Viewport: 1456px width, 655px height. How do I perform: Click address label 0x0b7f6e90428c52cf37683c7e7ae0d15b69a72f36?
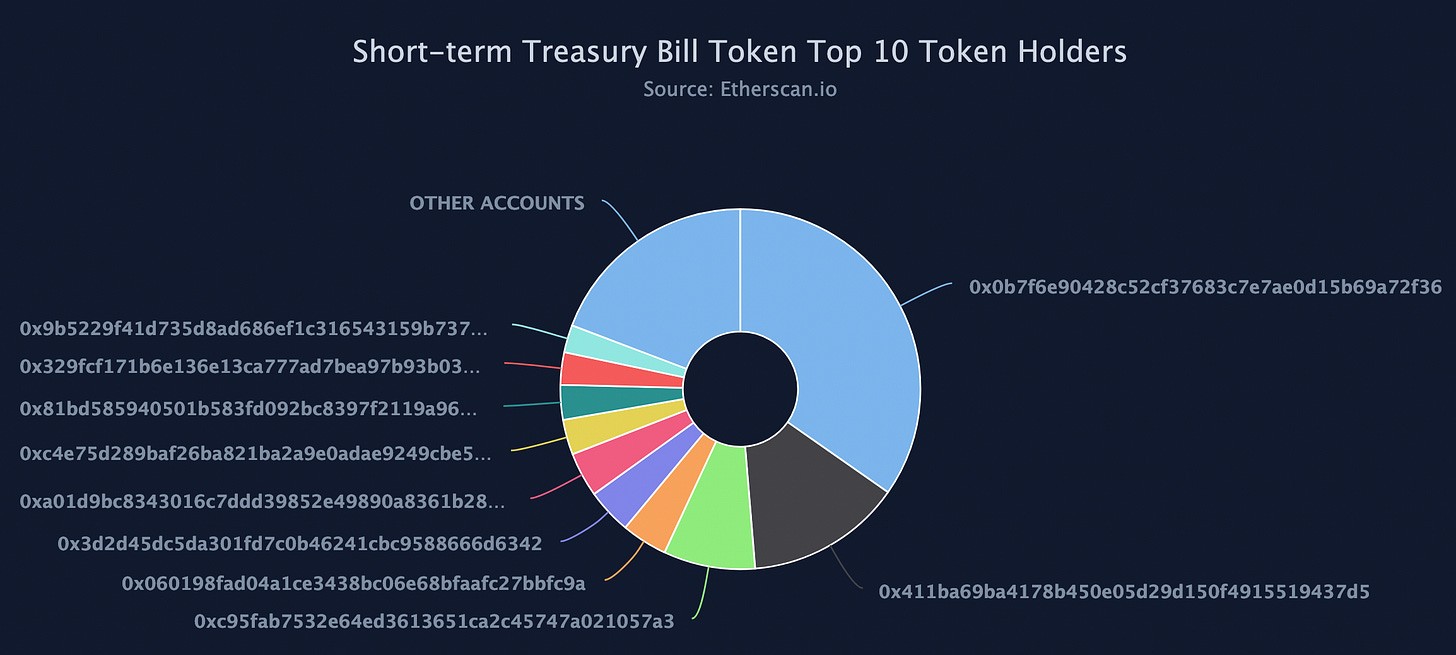(x=1205, y=287)
